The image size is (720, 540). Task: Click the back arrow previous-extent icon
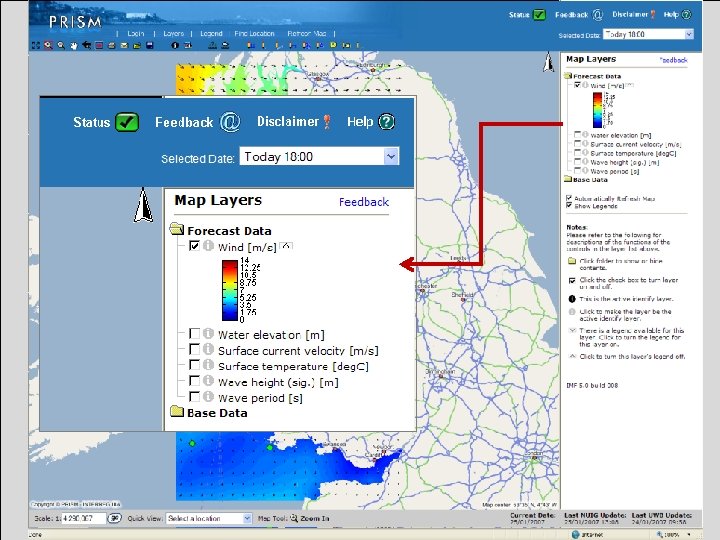(86, 45)
